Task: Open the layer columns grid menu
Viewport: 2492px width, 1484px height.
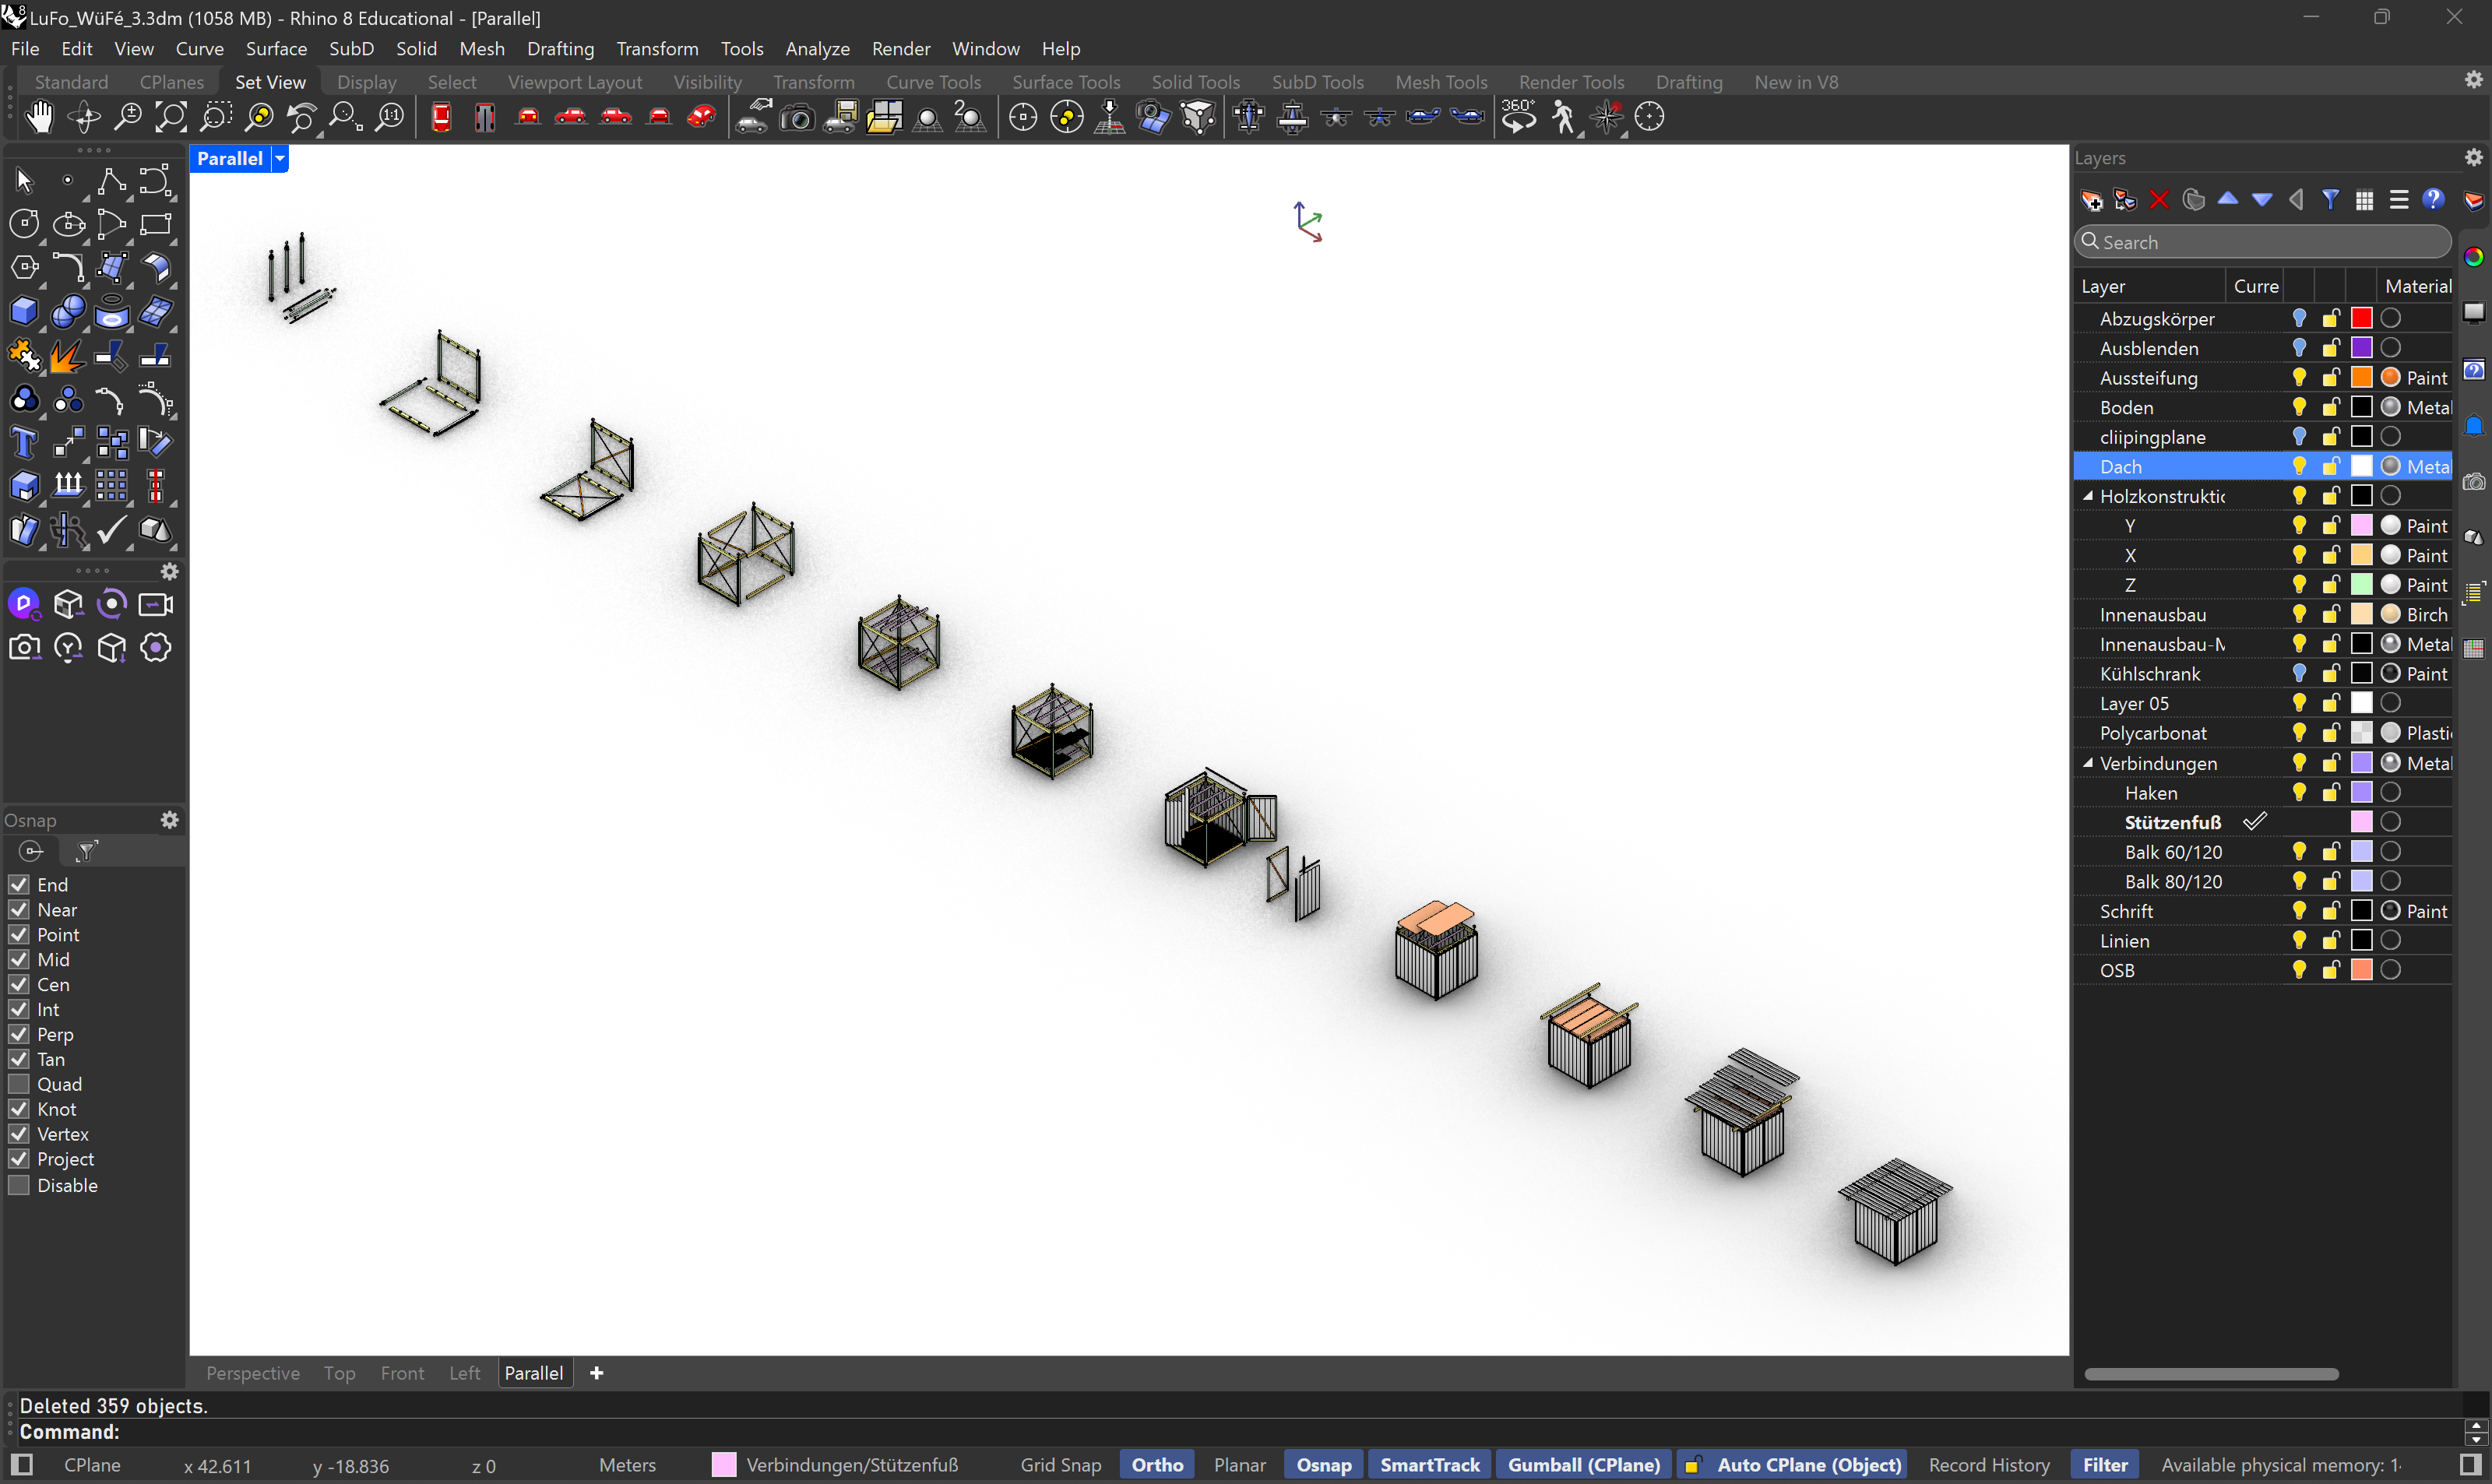Action: (x=2365, y=200)
